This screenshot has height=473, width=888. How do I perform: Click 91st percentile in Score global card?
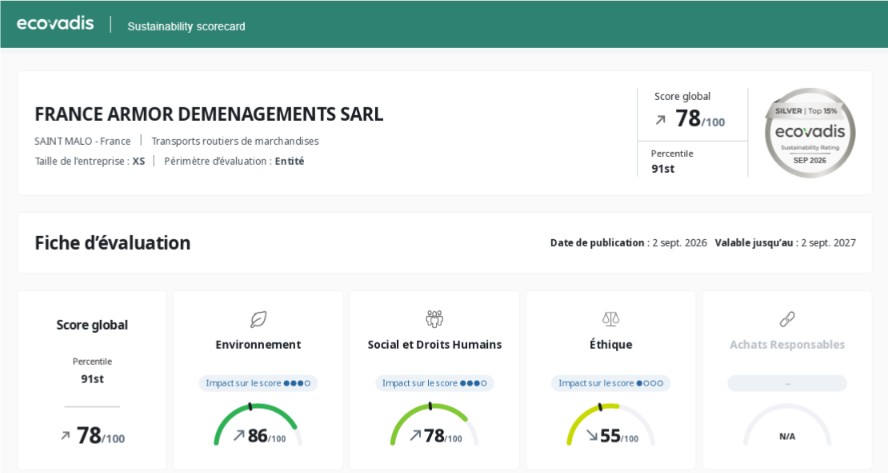pos(92,379)
